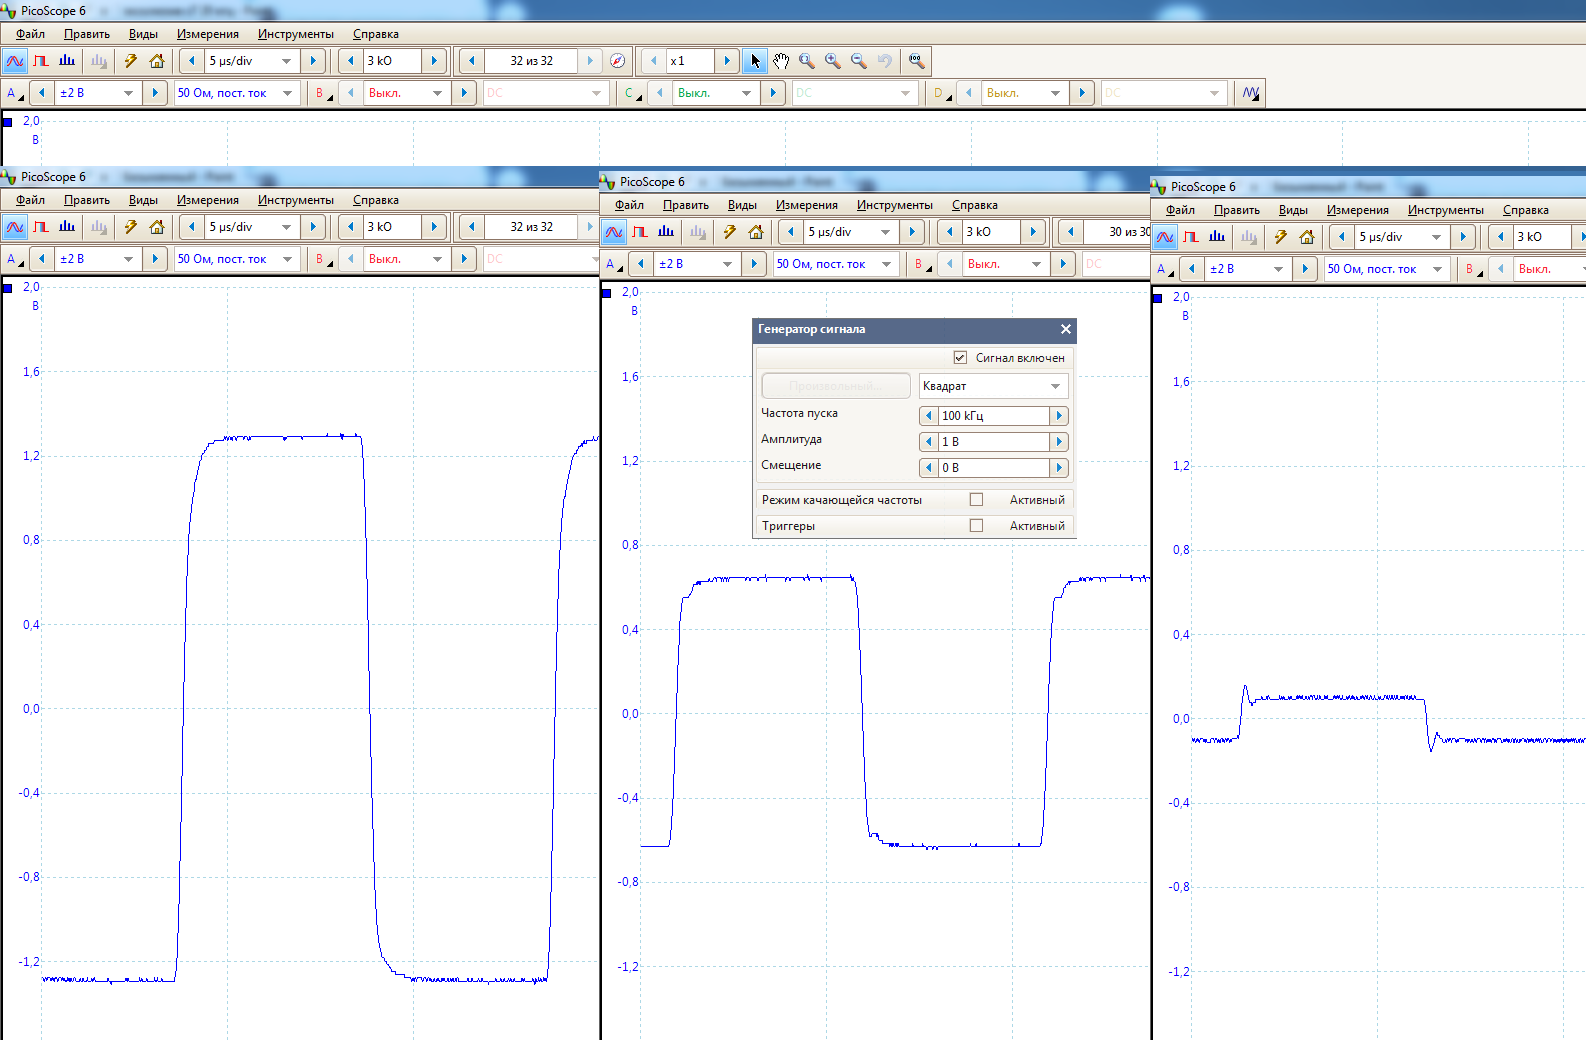Click the zoom-in magnifier in top window
This screenshot has height=1040, width=1586.
click(x=833, y=61)
